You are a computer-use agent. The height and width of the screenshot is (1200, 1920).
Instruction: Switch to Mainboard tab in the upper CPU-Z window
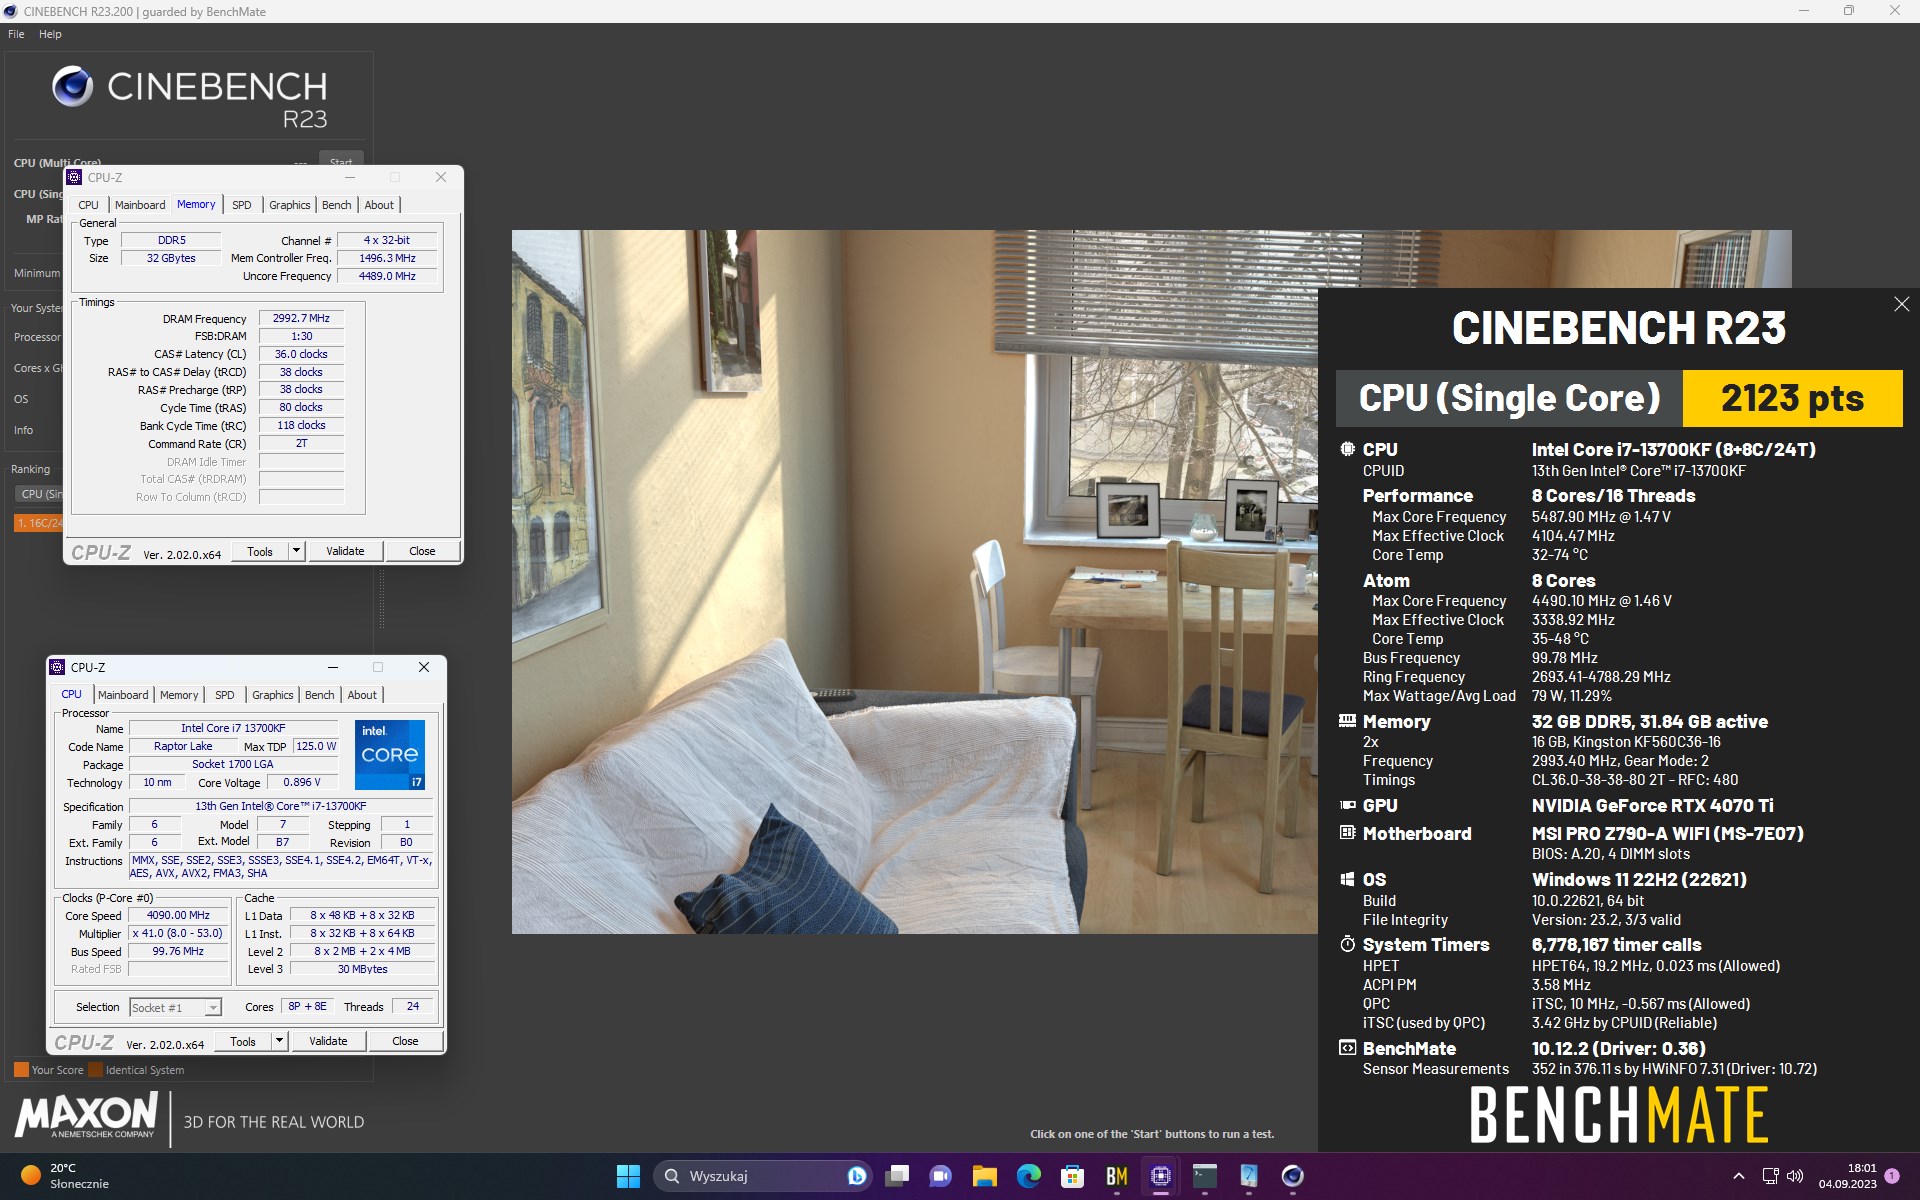(x=140, y=205)
